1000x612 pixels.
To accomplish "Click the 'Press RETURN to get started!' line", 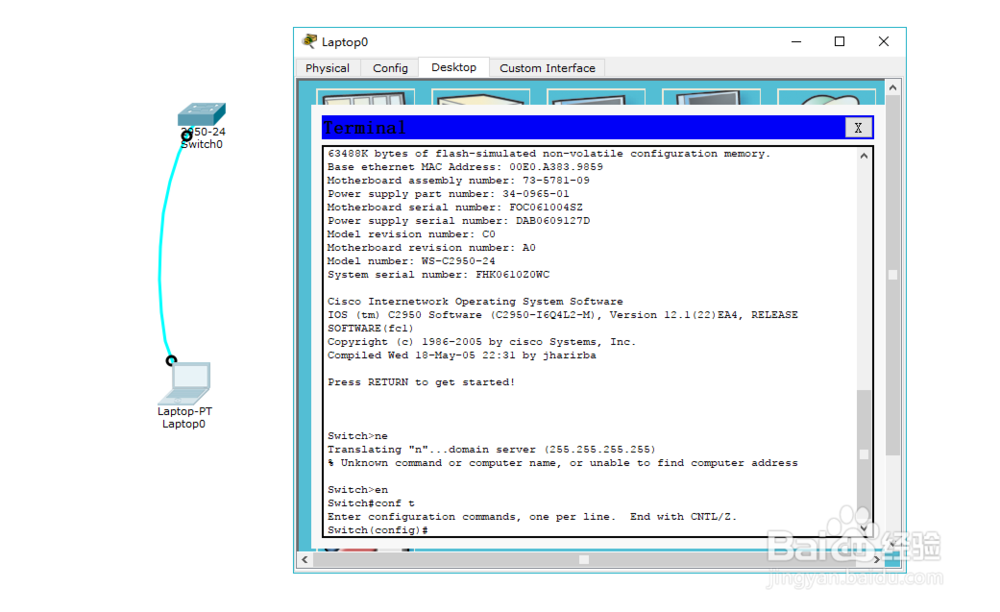I will tap(421, 382).
